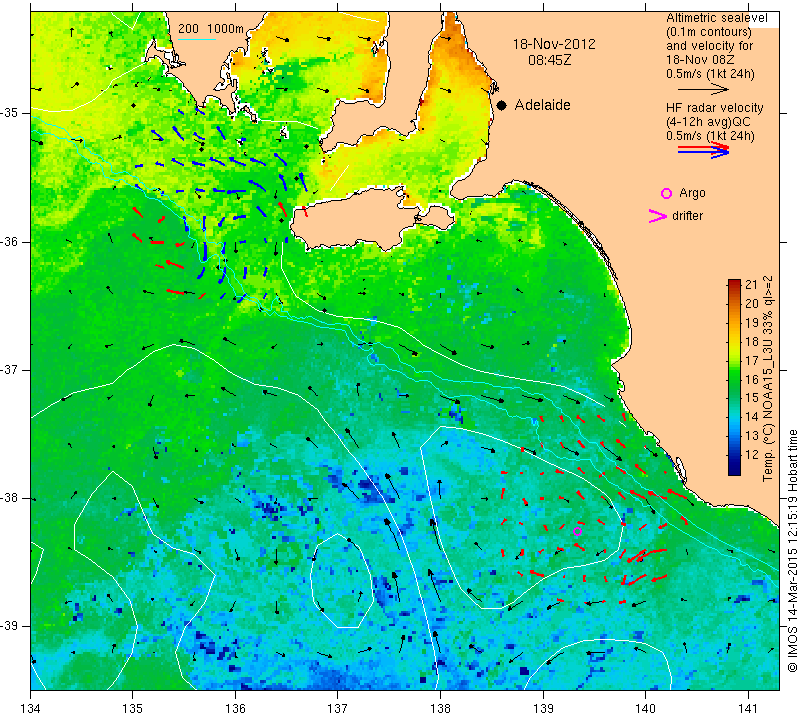800x720 pixels.
Task: Click the 'Temp. (°C) NOAA15_L3U' colorbar title
Action: (x=768, y=379)
